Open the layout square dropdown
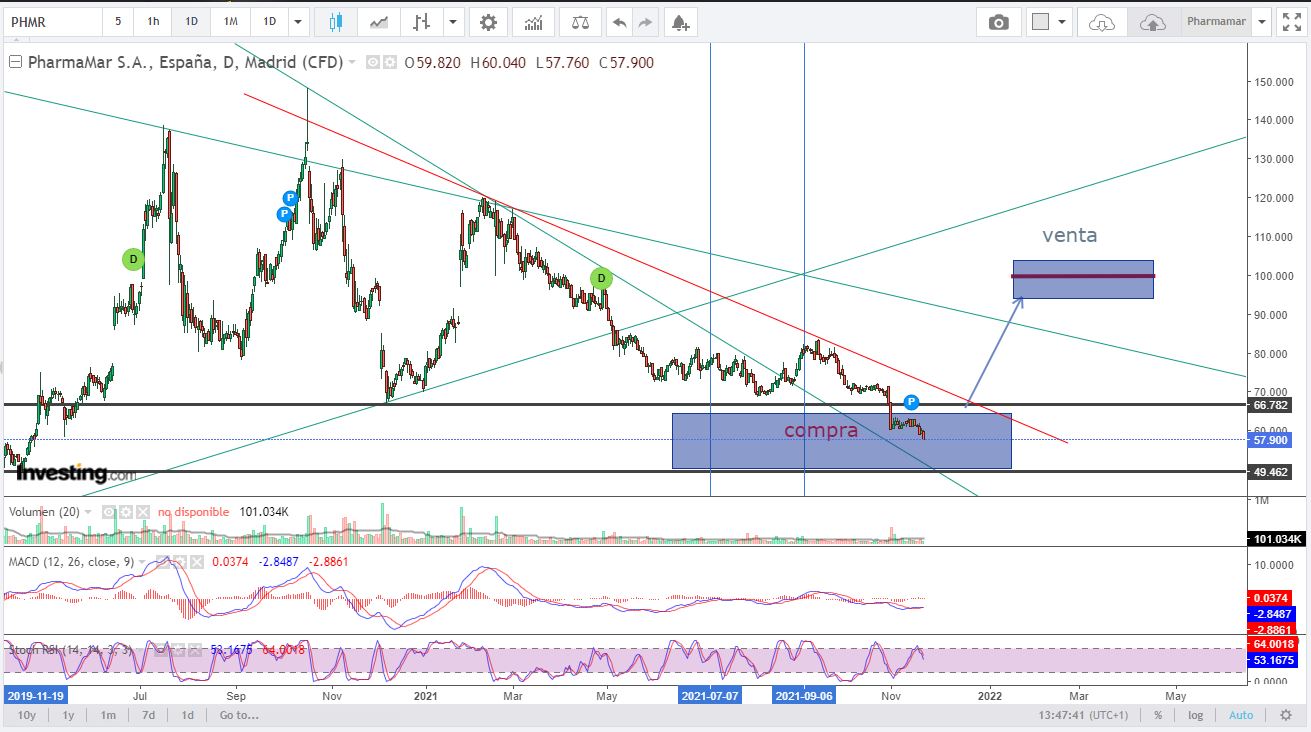 (x=1061, y=22)
